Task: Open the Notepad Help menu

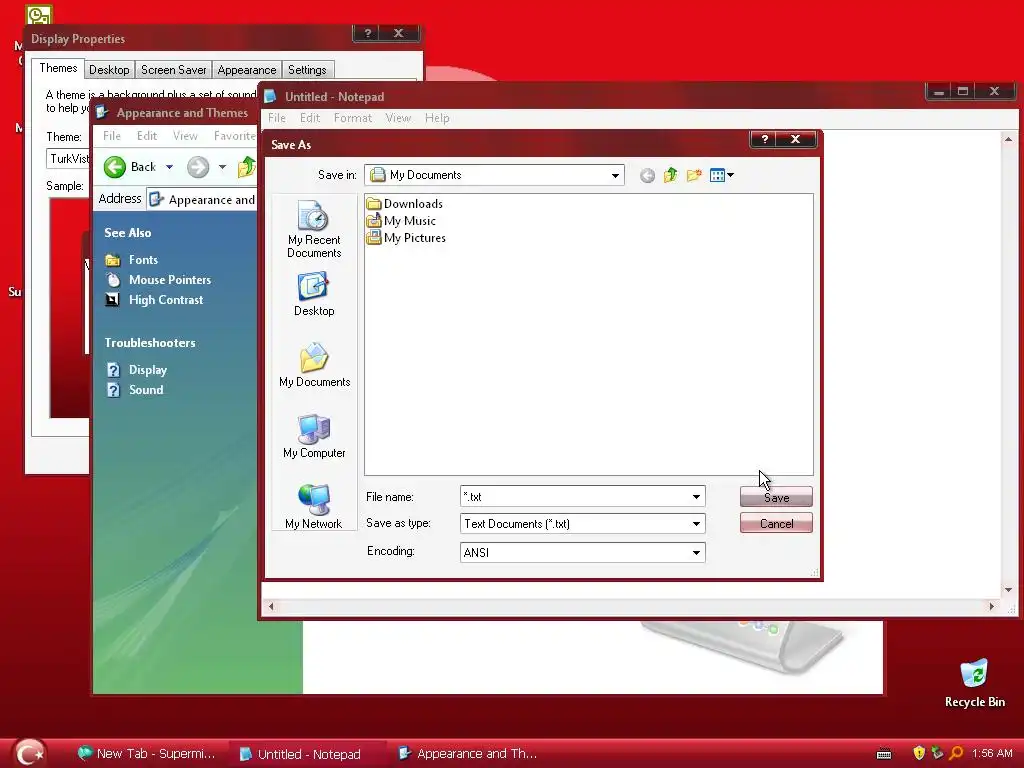Action: pyautogui.click(x=437, y=118)
